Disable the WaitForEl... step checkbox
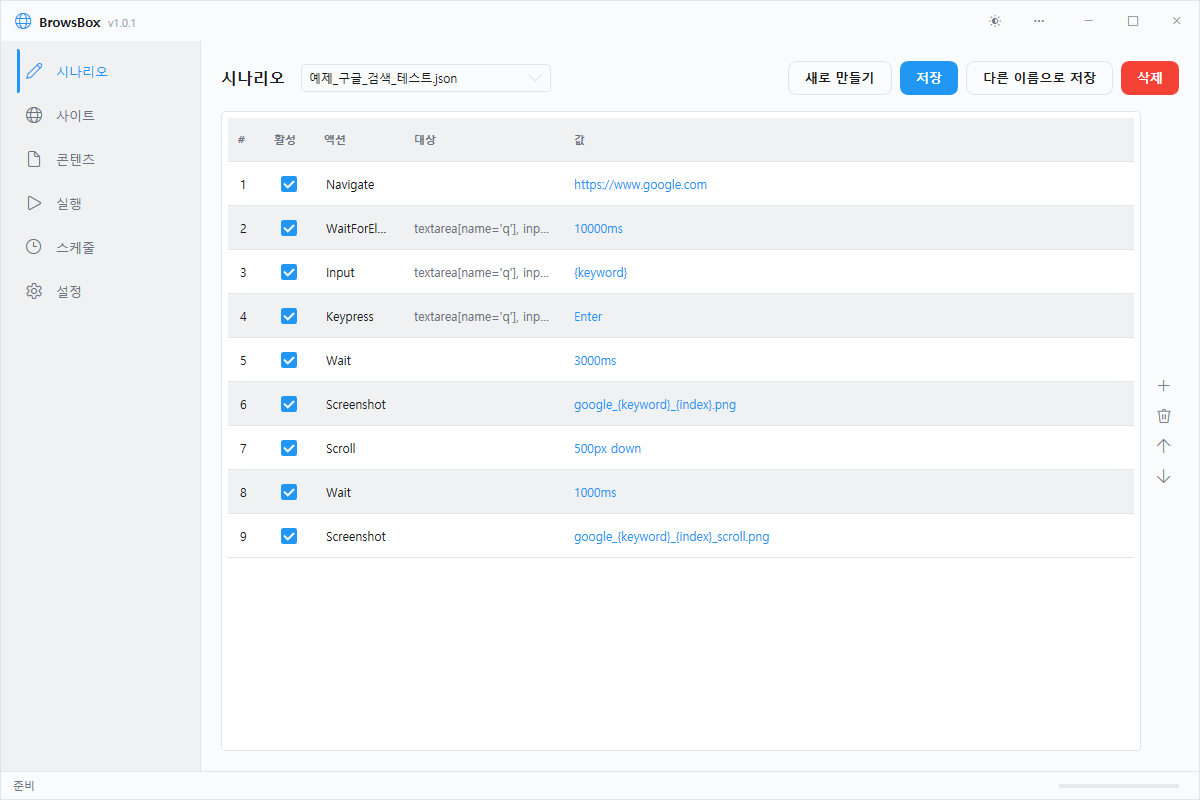1200x800 pixels. click(x=289, y=228)
